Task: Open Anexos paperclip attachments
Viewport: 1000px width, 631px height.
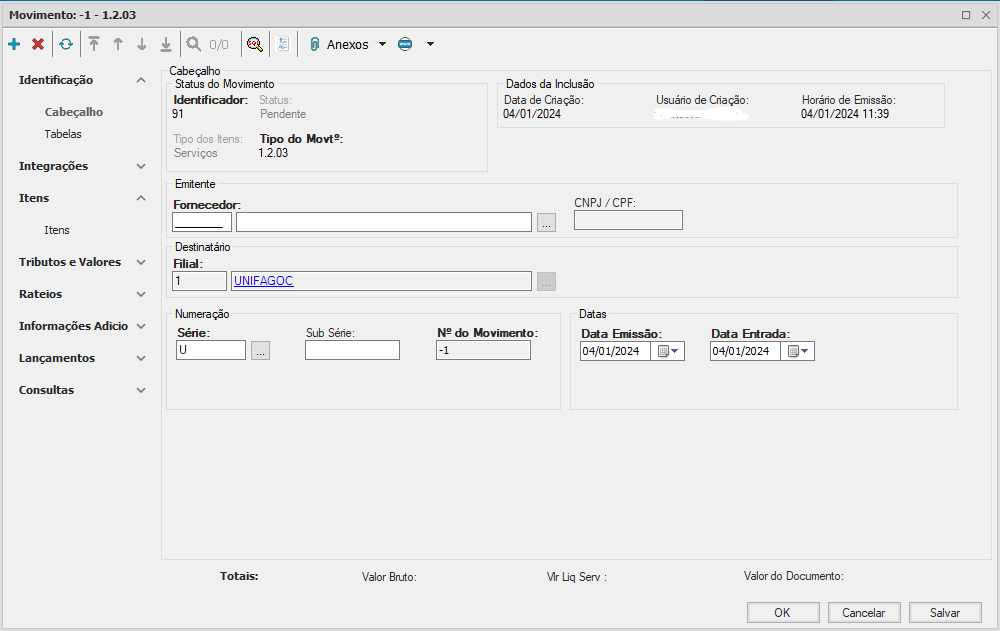Action: [340, 44]
